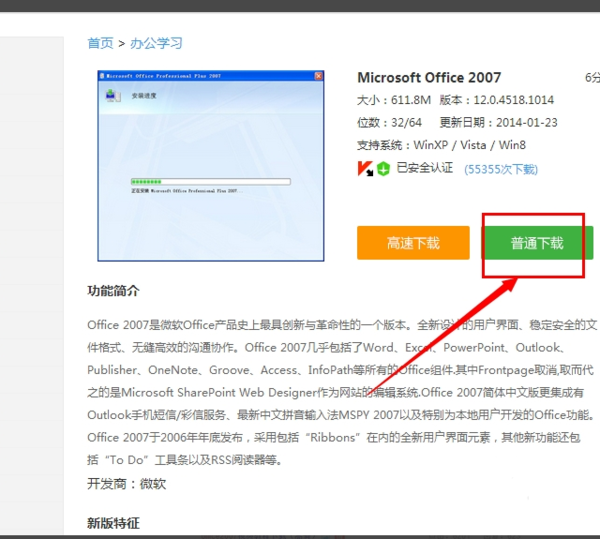
Task: Click the 新版特征 heading
Action: (x=113, y=523)
